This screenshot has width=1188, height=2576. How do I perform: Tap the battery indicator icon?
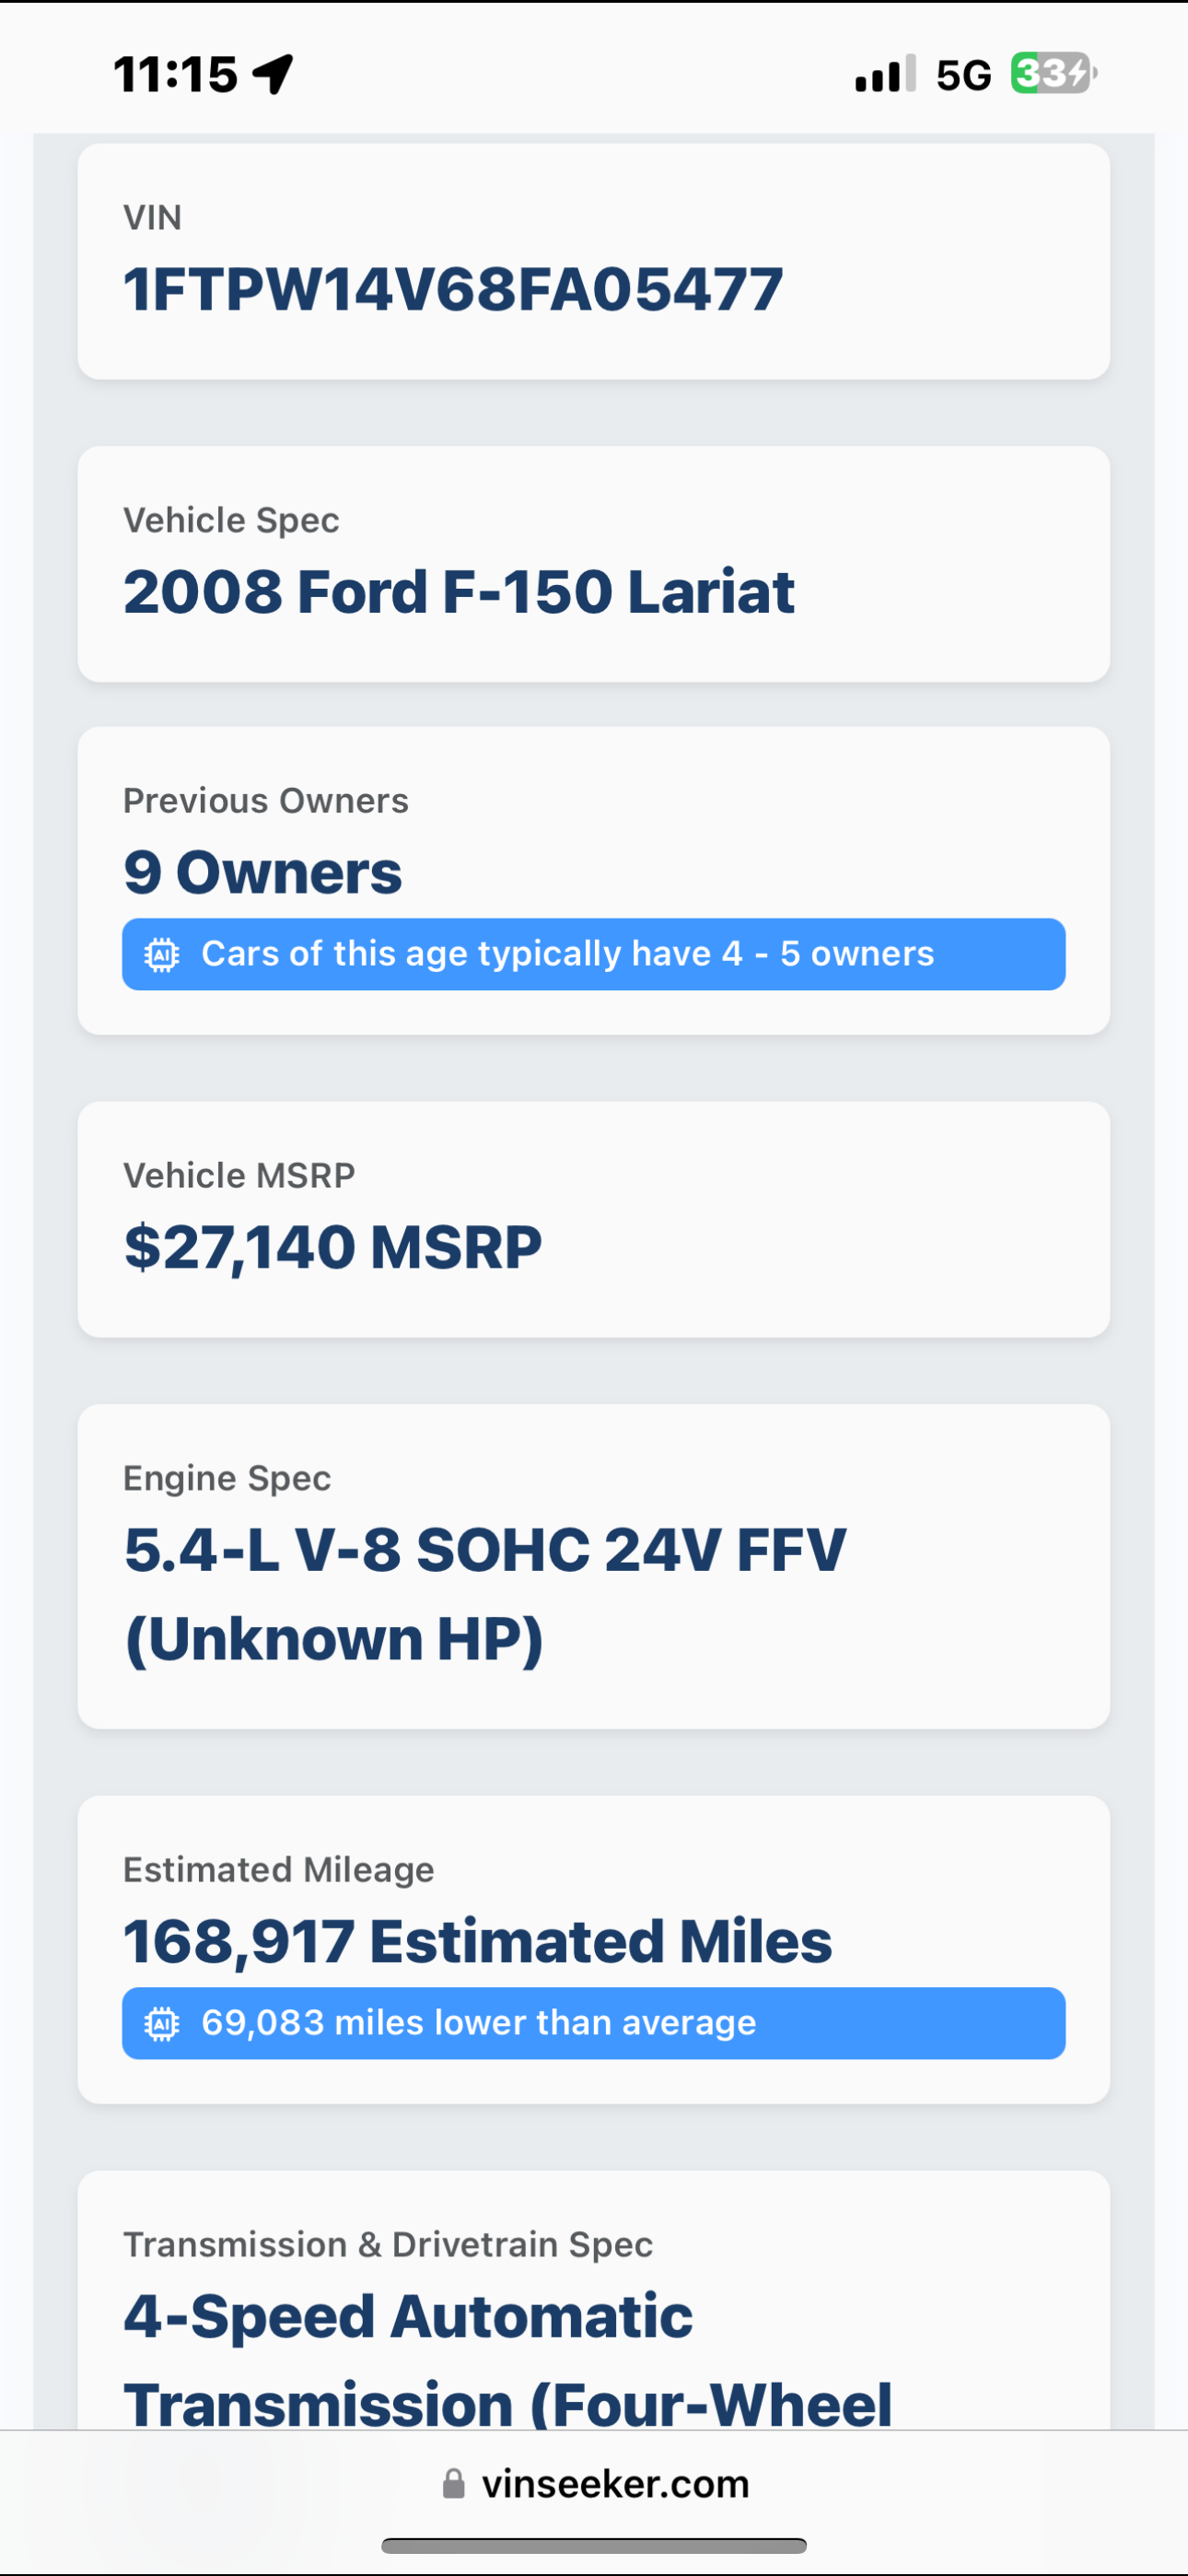click(1053, 74)
